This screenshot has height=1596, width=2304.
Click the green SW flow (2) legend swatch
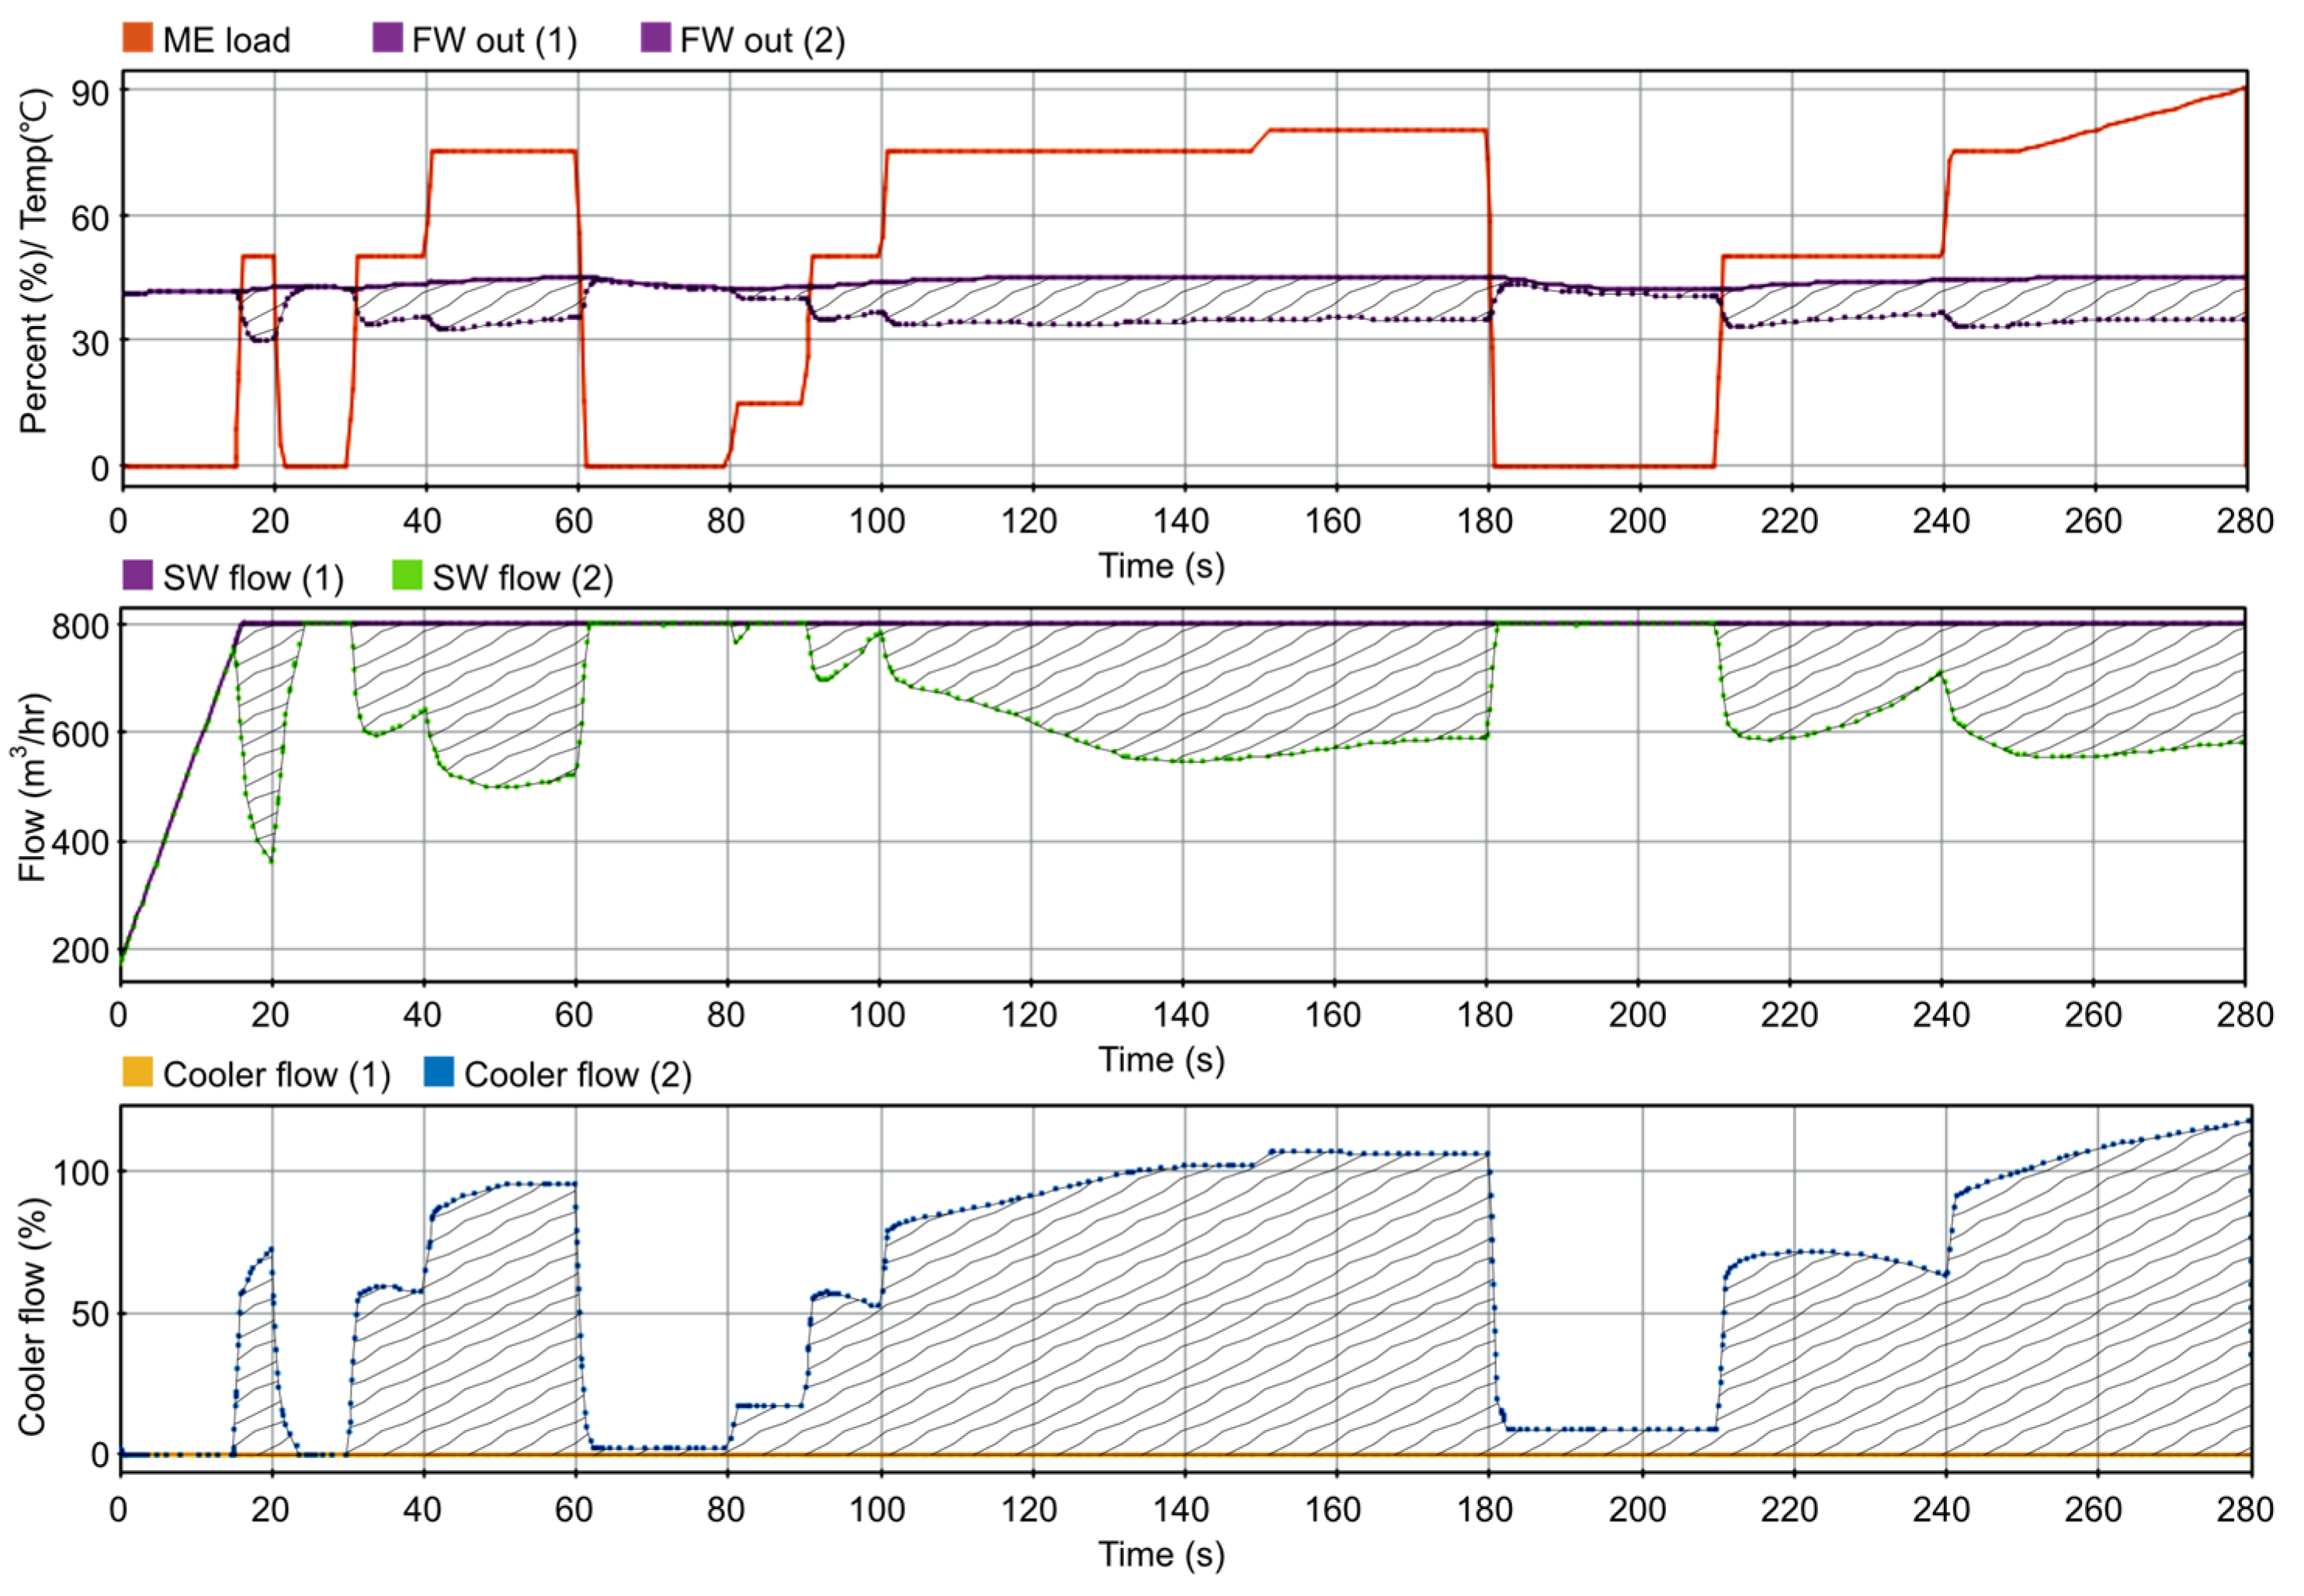pos(407,576)
